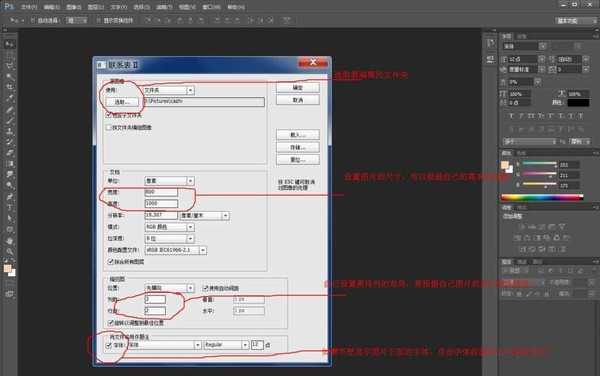Toggle 旋转以调整到最佳位置 checkbox
600x376 pixels.
click(111, 323)
